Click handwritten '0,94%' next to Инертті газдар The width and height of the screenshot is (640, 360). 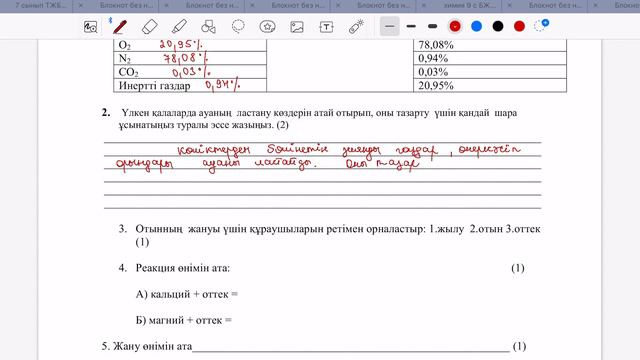(x=222, y=85)
